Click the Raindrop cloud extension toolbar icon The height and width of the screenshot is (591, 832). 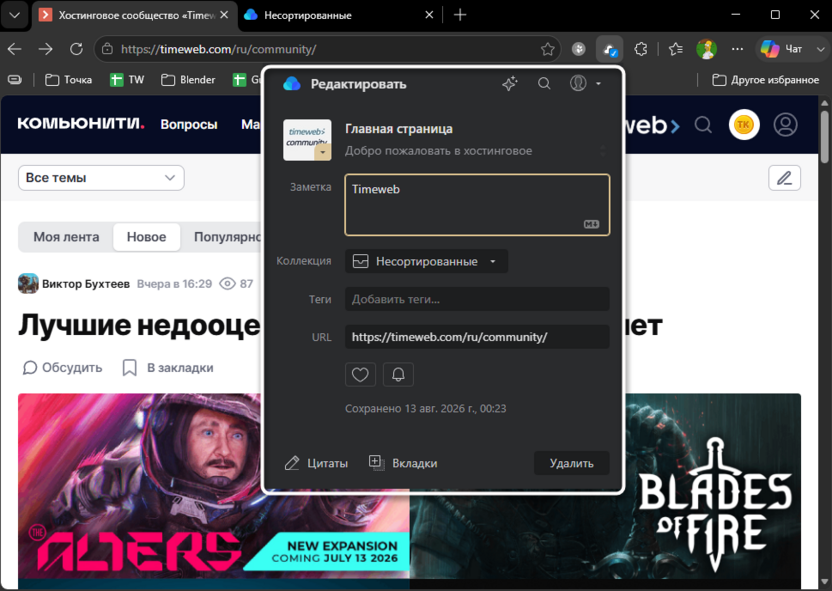click(610, 49)
